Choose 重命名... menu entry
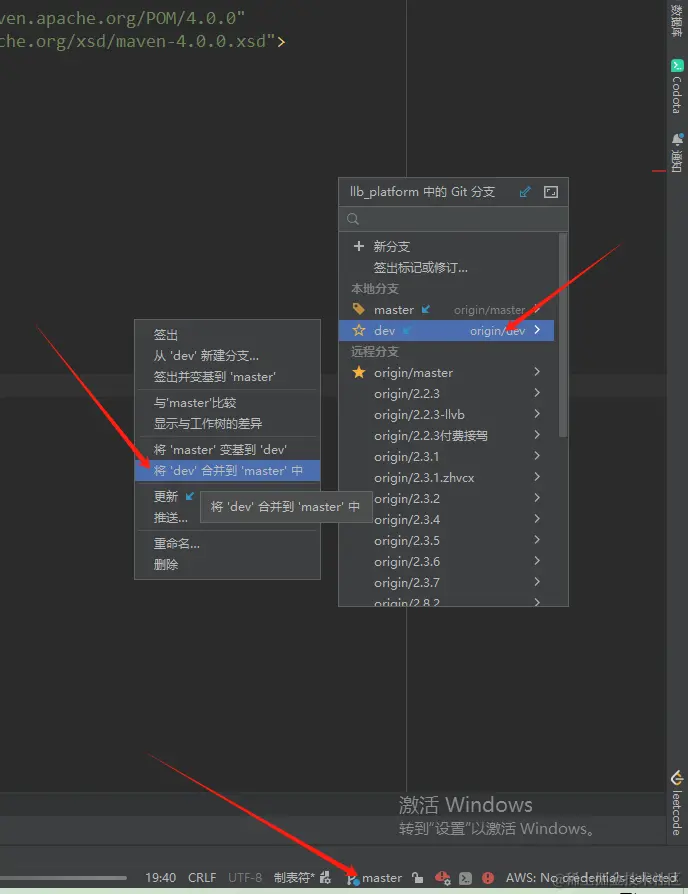The image size is (688, 894). click(227, 544)
